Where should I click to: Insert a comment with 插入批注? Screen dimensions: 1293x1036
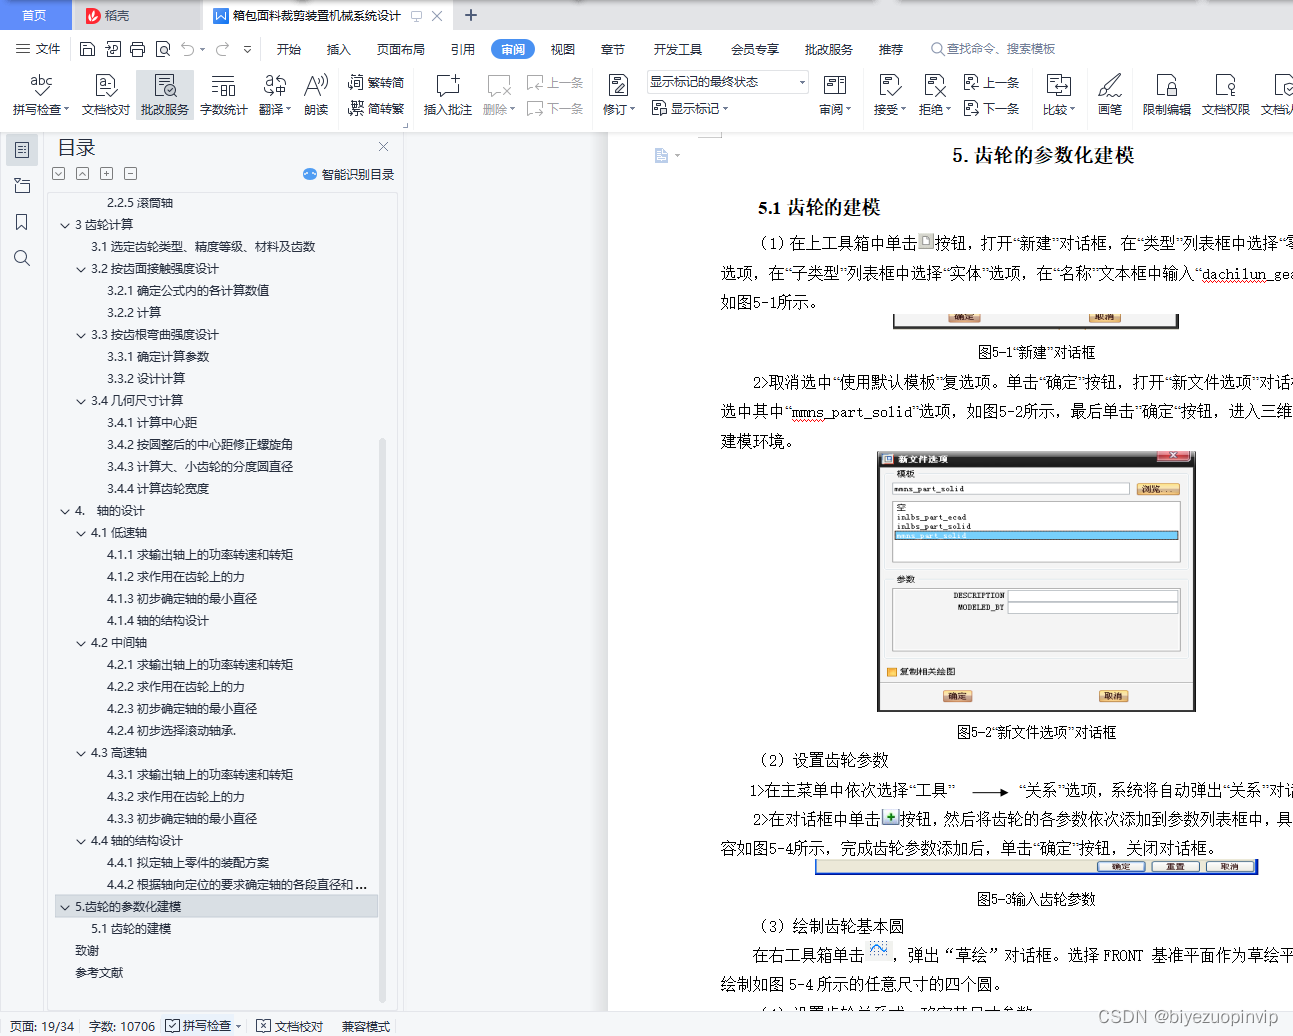click(x=448, y=95)
